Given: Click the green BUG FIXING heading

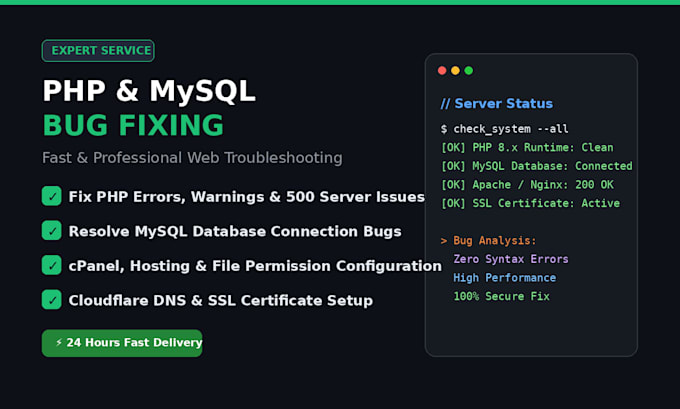Looking at the screenshot, I should (x=133, y=125).
